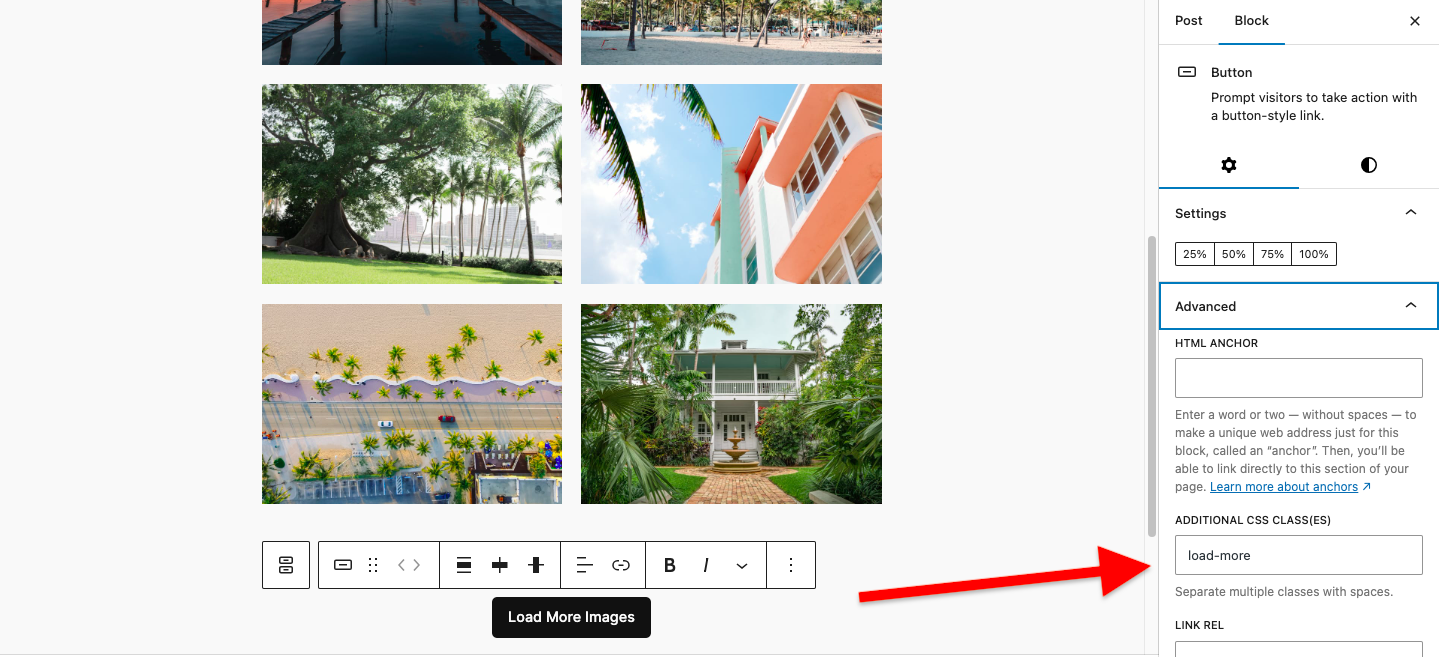Add a link with the link icon
The width and height of the screenshot is (1439, 657).
tap(621, 565)
